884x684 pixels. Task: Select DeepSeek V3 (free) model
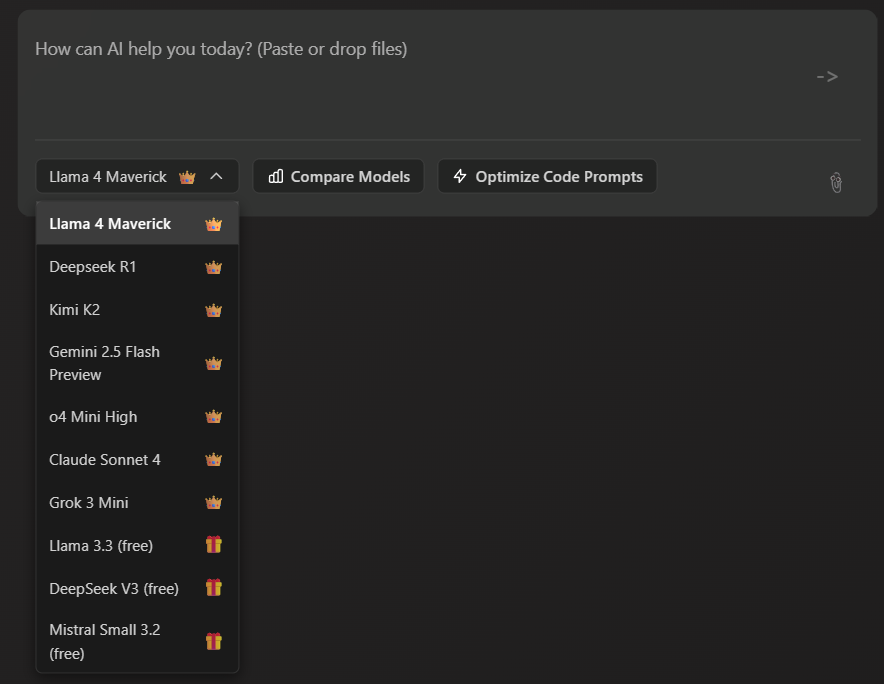tap(137, 588)
